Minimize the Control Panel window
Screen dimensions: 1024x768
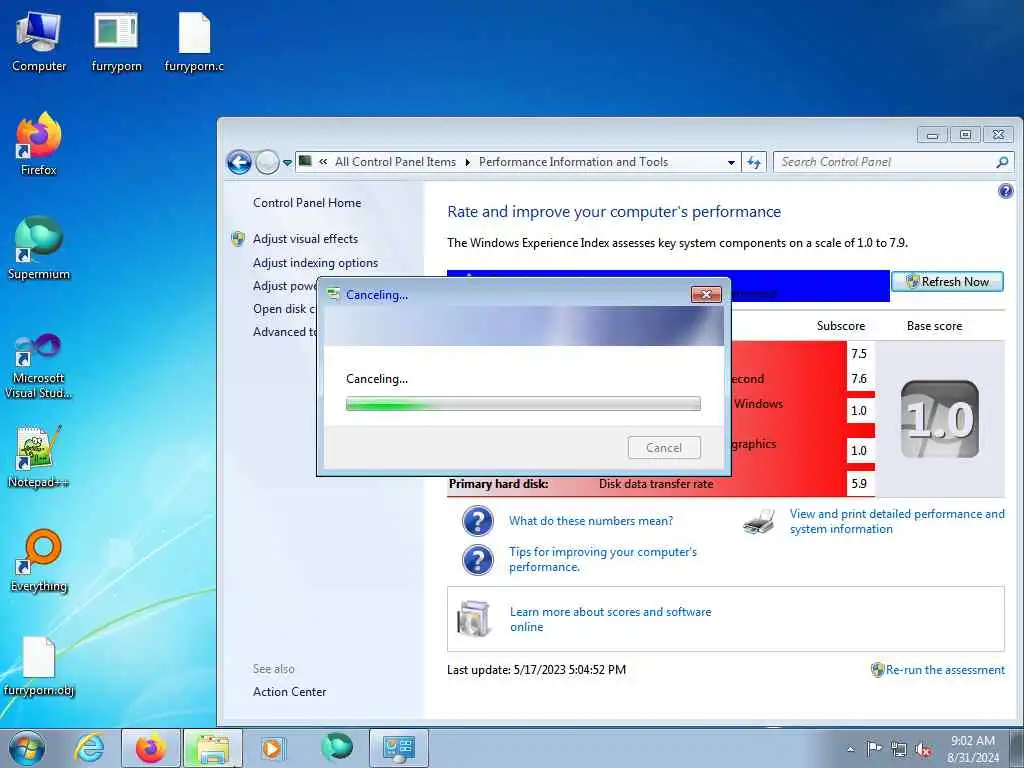933,135
